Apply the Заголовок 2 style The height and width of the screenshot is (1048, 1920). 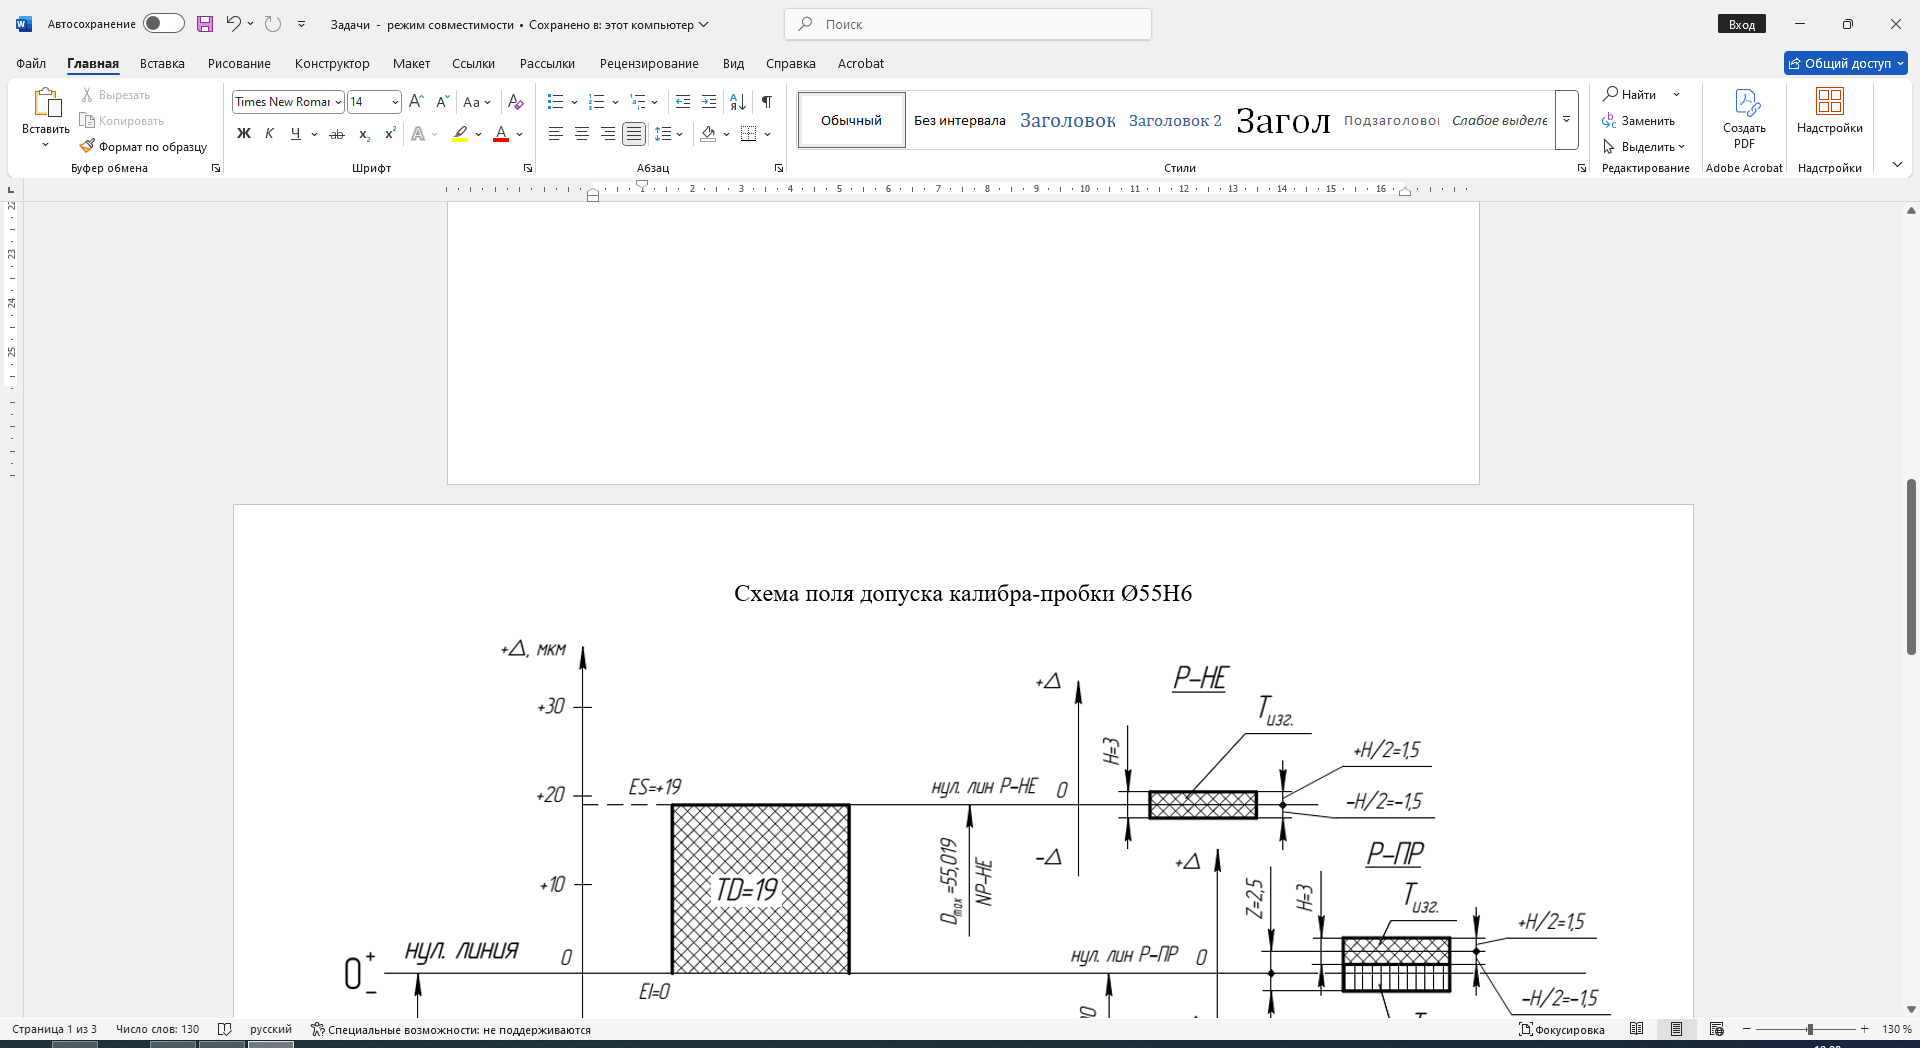tap(1175, 120)
